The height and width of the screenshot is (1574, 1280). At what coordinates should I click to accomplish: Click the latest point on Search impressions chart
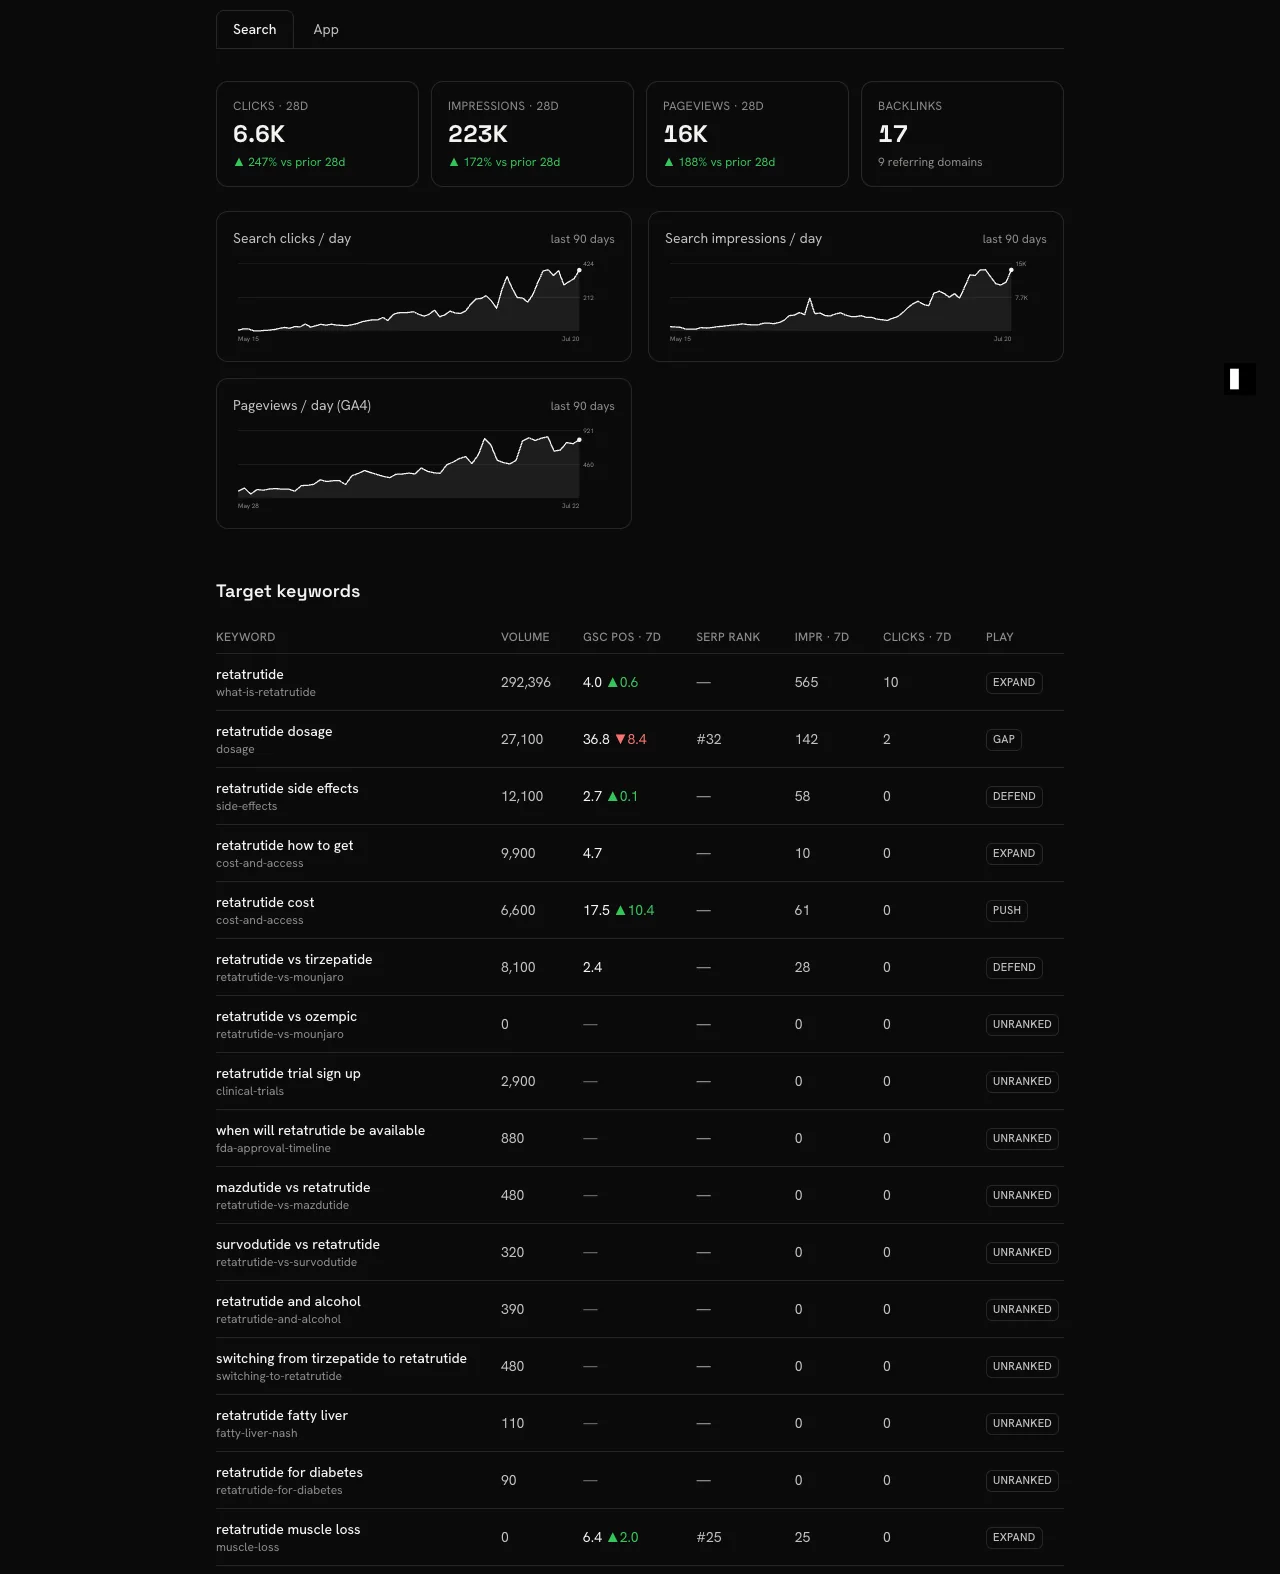1011,270
